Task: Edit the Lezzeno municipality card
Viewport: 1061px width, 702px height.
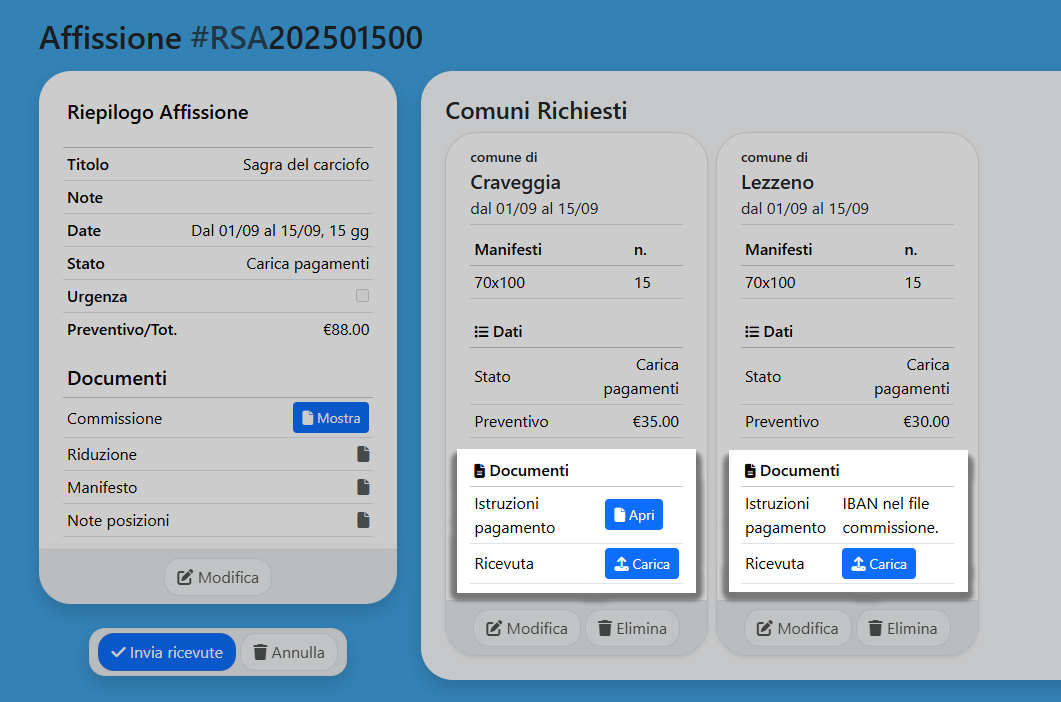Action: pyautogui.click(x=797, y=628)
